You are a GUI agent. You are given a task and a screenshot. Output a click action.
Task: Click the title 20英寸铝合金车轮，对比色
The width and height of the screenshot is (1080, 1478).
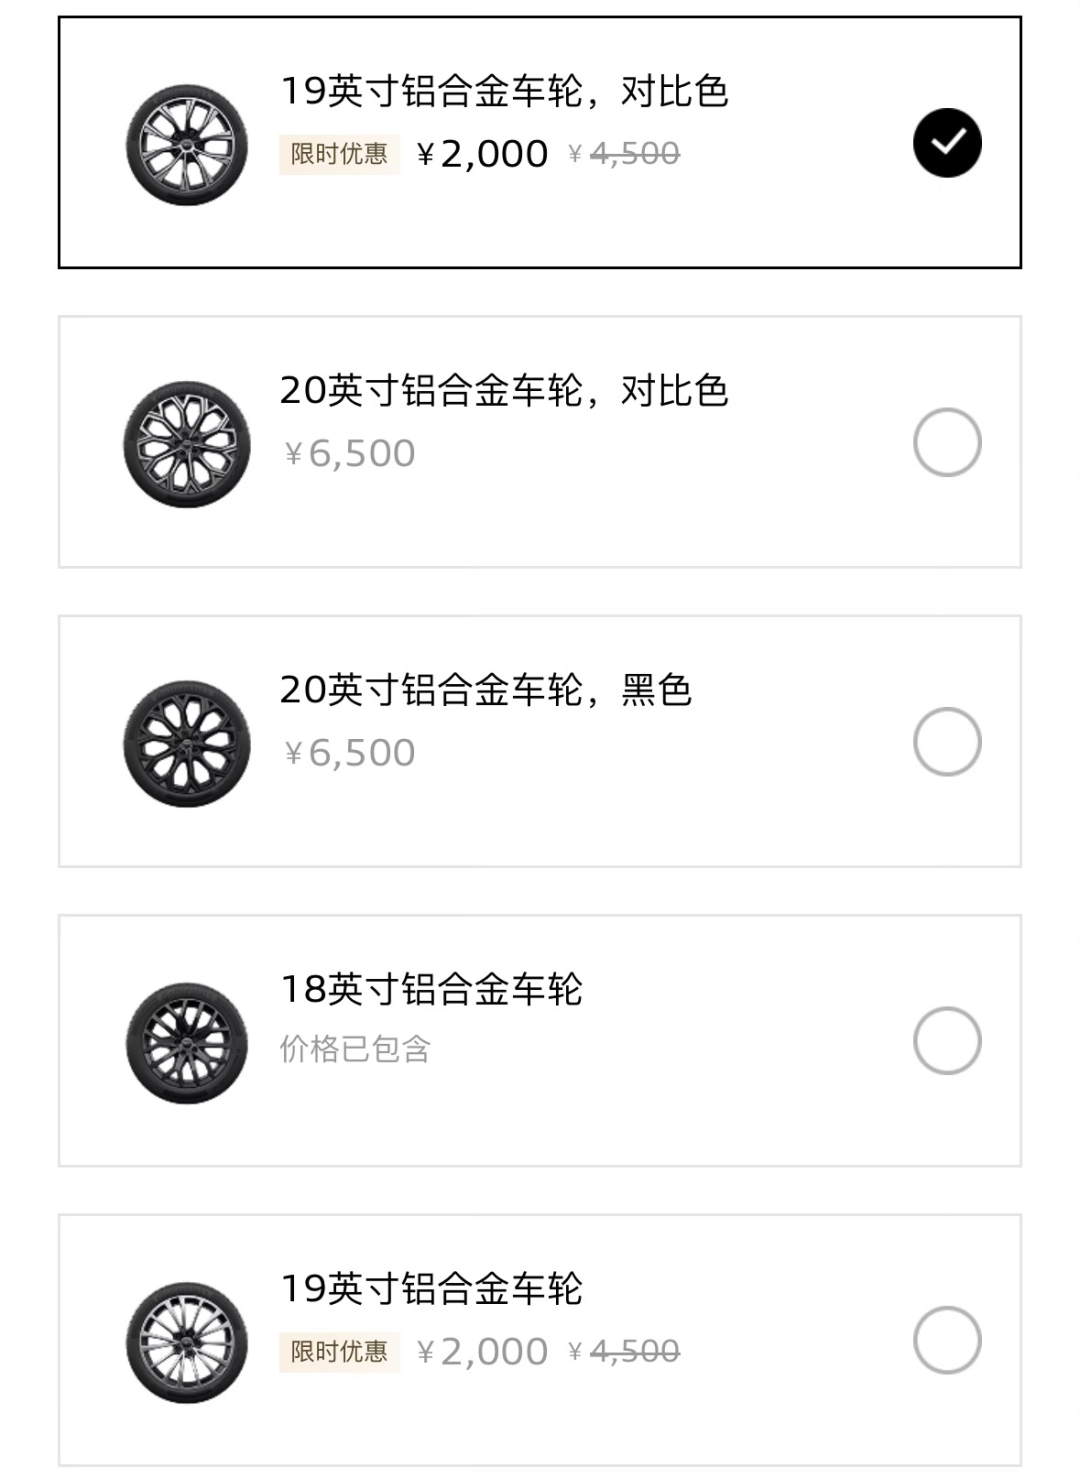coord(504,390)
